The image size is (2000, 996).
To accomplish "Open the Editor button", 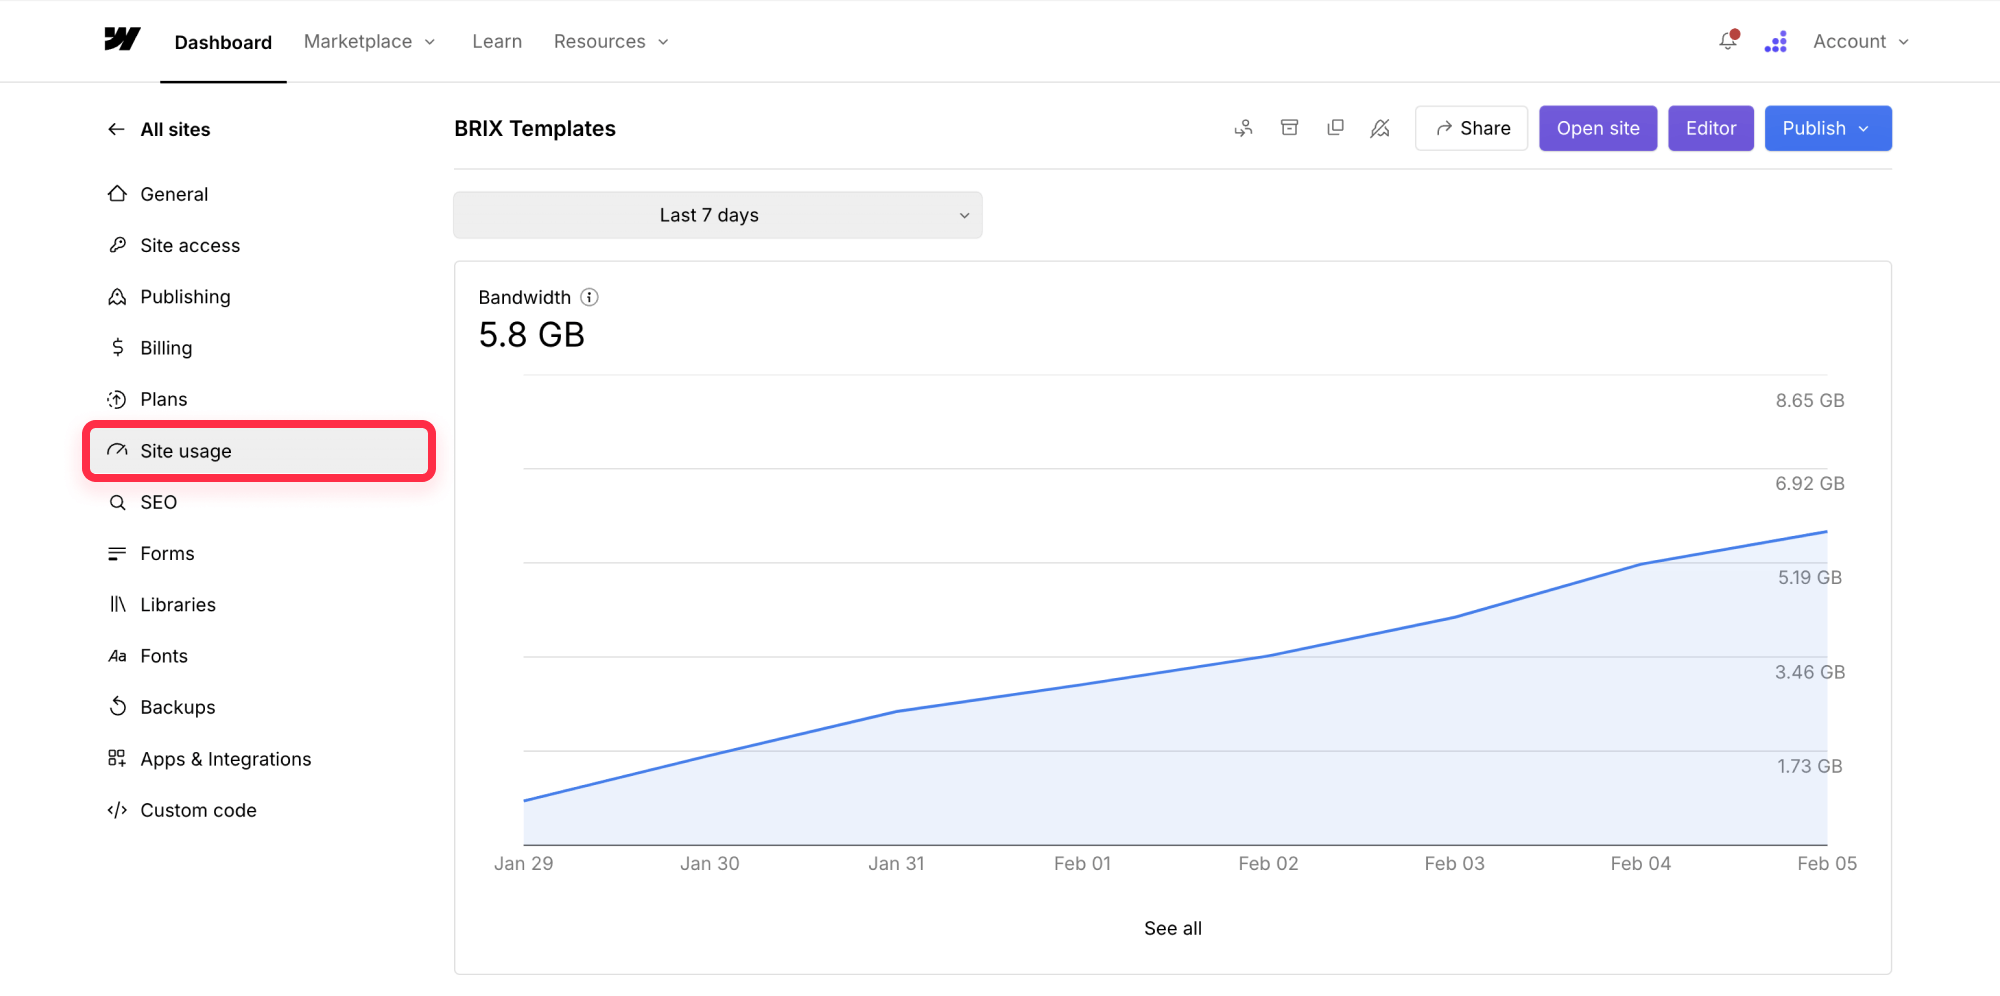I will pos(1711,128).
